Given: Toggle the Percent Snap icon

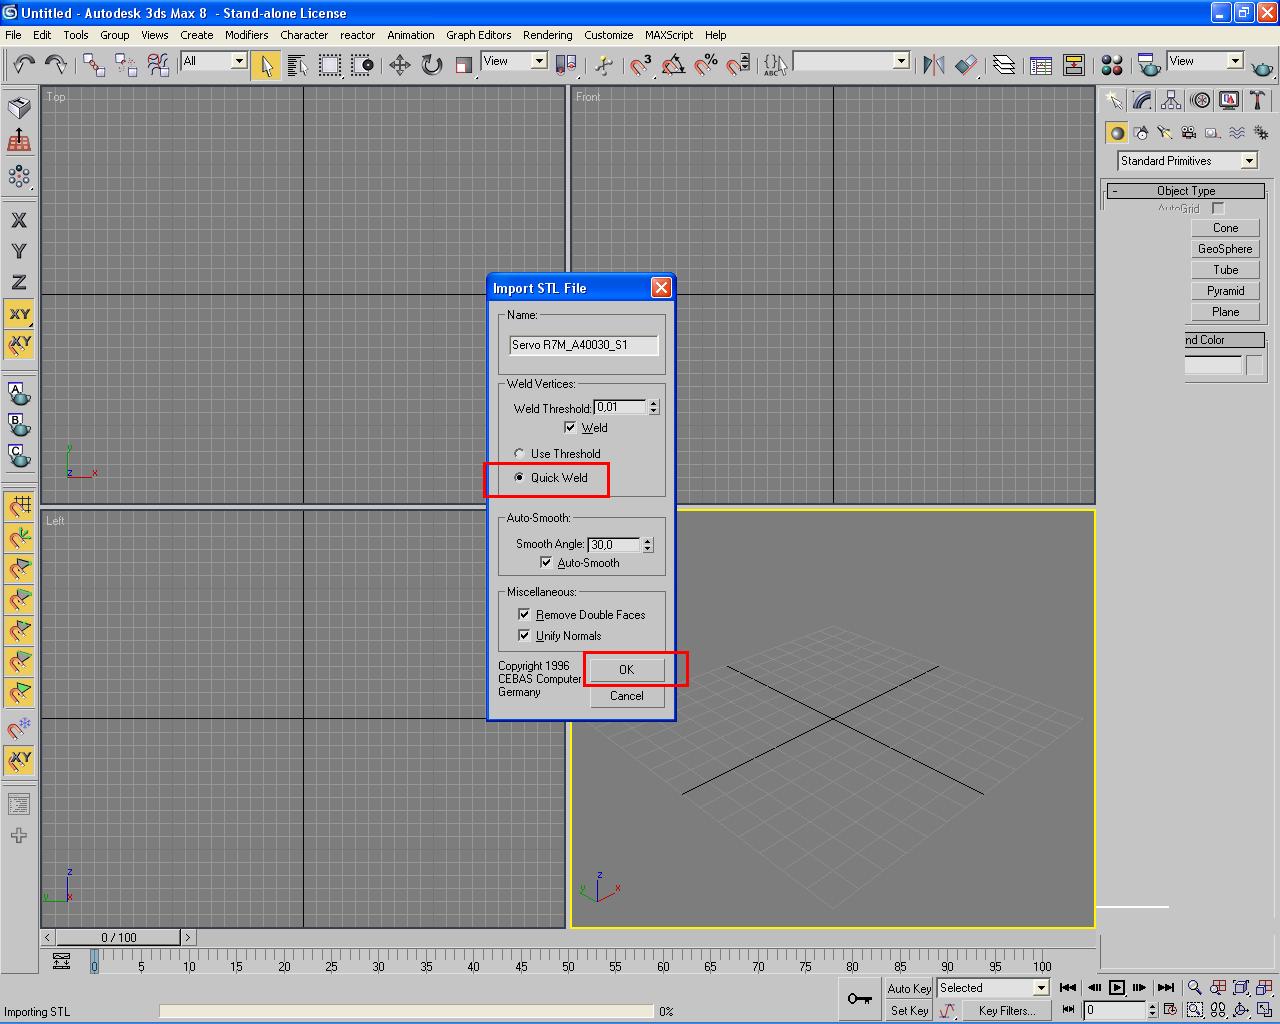Looking at the screenshot, I should (x=706, y=65).
